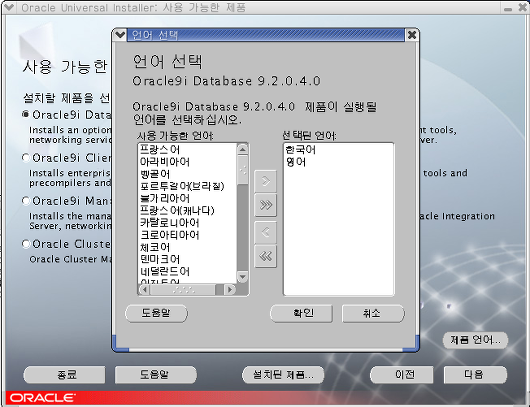Click the vertical scrollbar thumb of language list
This screenshot has height=407, width=530.
[x=242, y=170]
